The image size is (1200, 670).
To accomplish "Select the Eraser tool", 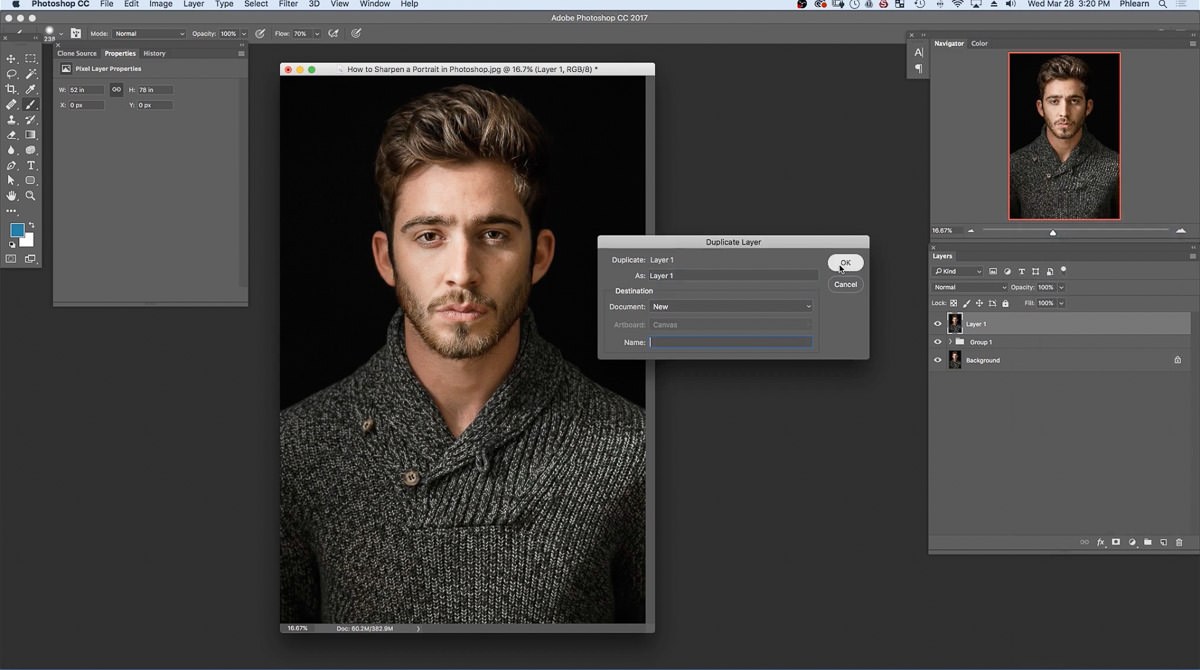I will pyautogui.click(x=11, y=134).
